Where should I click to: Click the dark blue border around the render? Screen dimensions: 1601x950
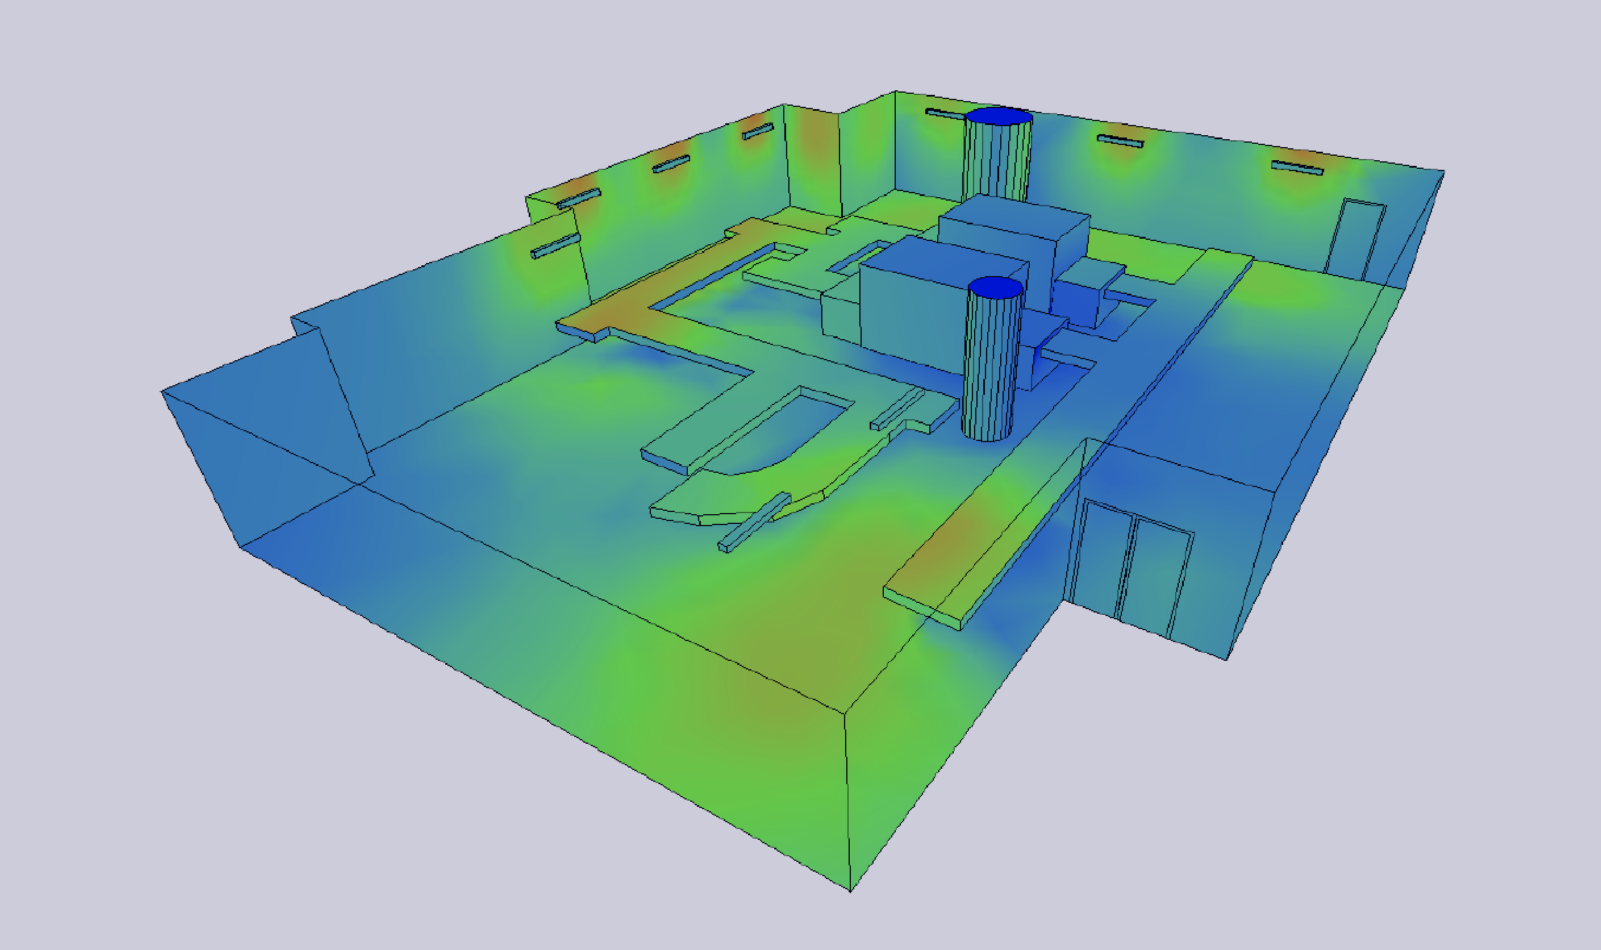click(30, 475)
